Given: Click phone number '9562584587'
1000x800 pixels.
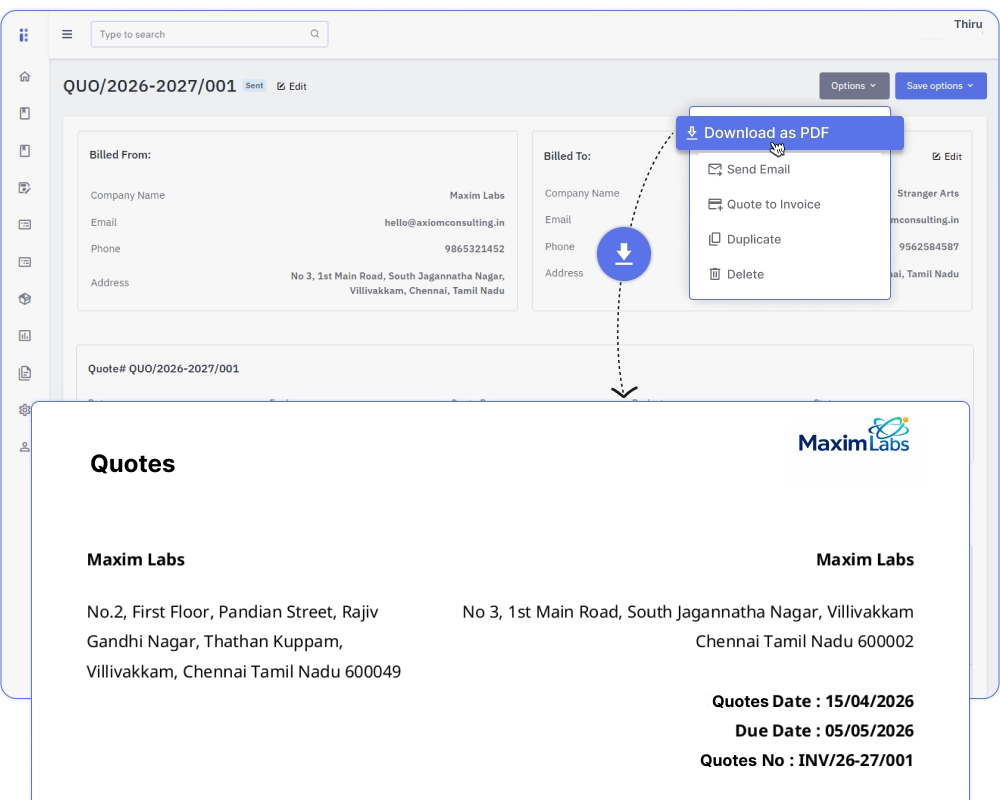Looking at the screenshot, I should (929, 247).
